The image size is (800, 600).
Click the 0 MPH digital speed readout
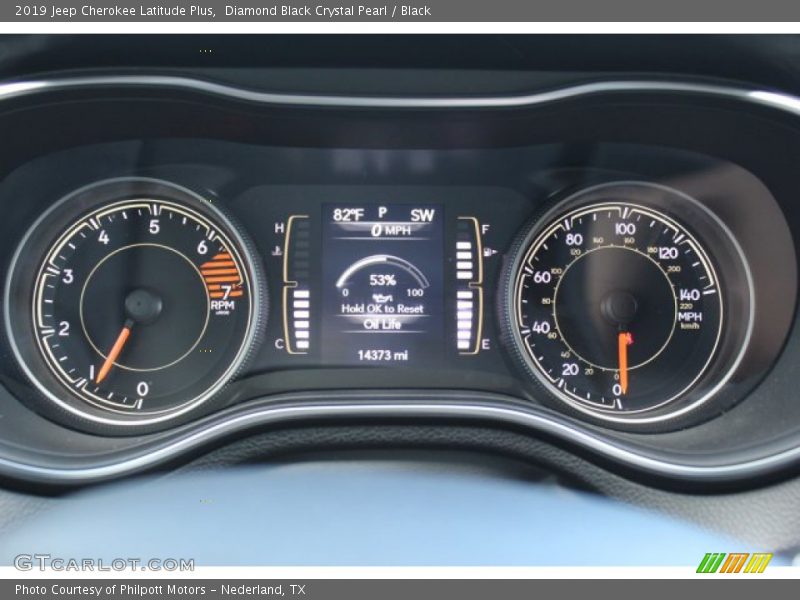(390, 231)
